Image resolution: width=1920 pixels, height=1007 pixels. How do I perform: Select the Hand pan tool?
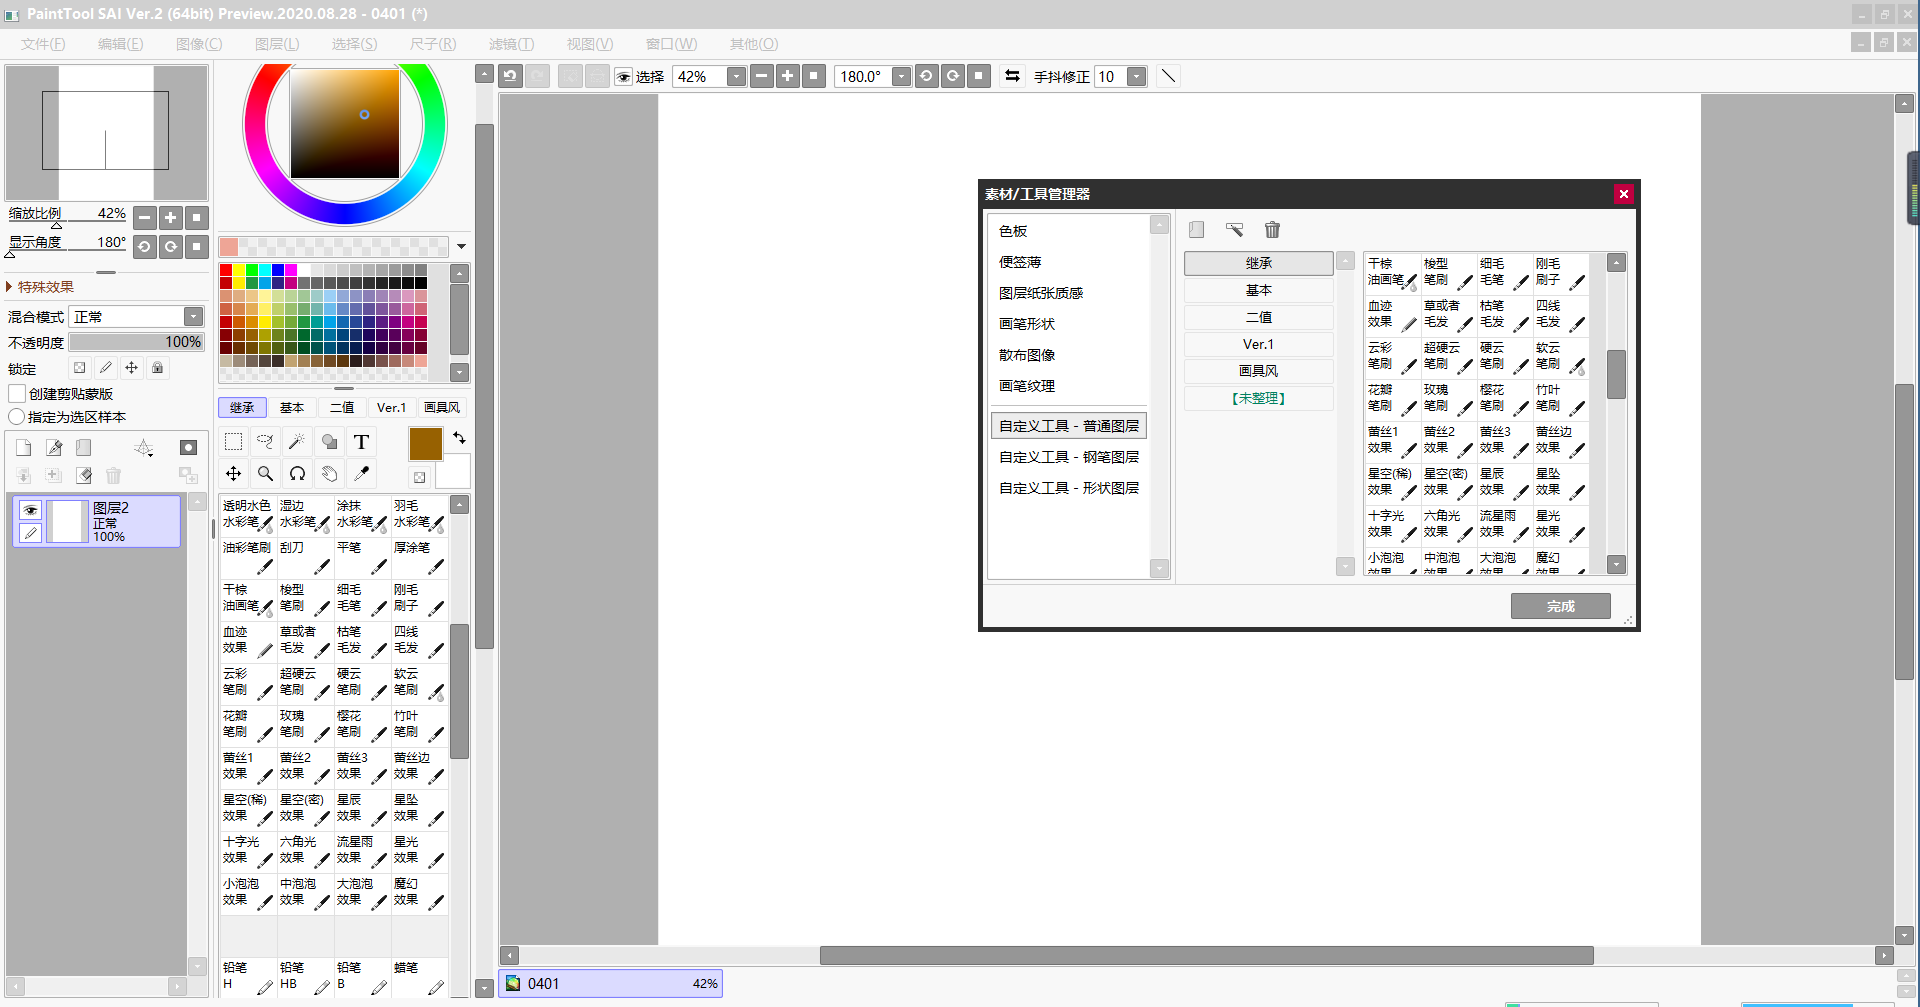329,474
